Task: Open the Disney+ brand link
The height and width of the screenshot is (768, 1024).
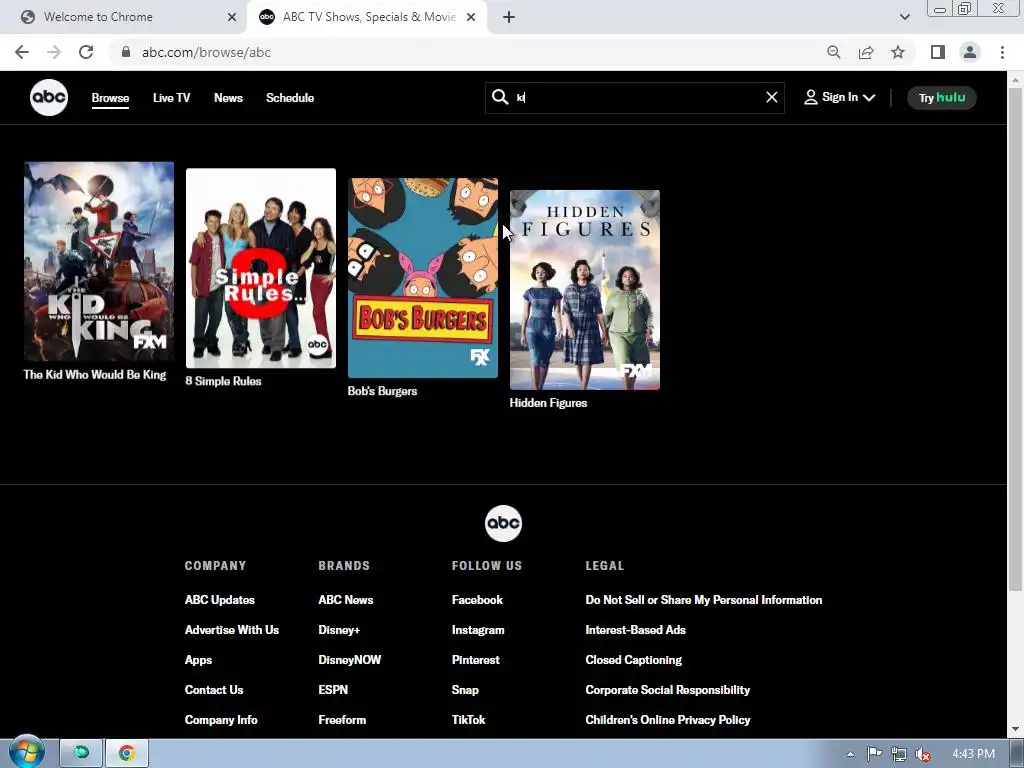Action: coord(340,630)
